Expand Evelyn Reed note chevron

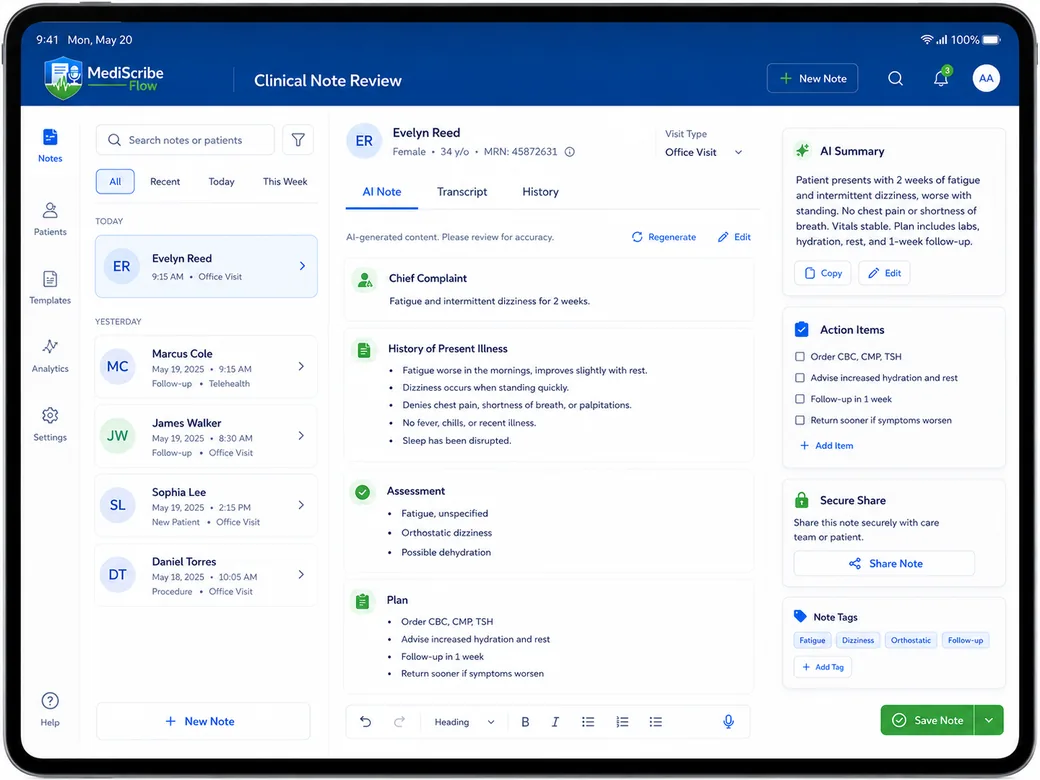(x=302, y=266)
